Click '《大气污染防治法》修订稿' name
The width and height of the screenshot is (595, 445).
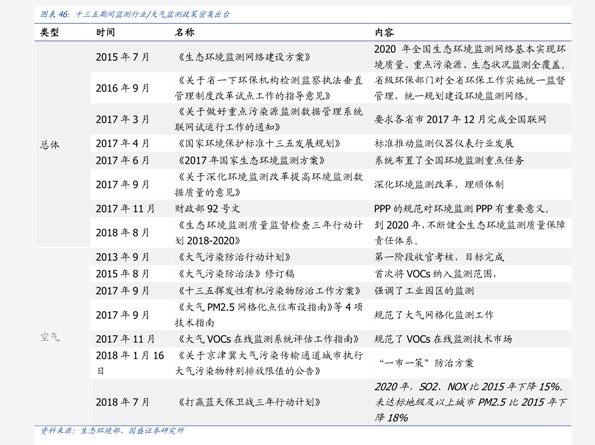(235, 274)
